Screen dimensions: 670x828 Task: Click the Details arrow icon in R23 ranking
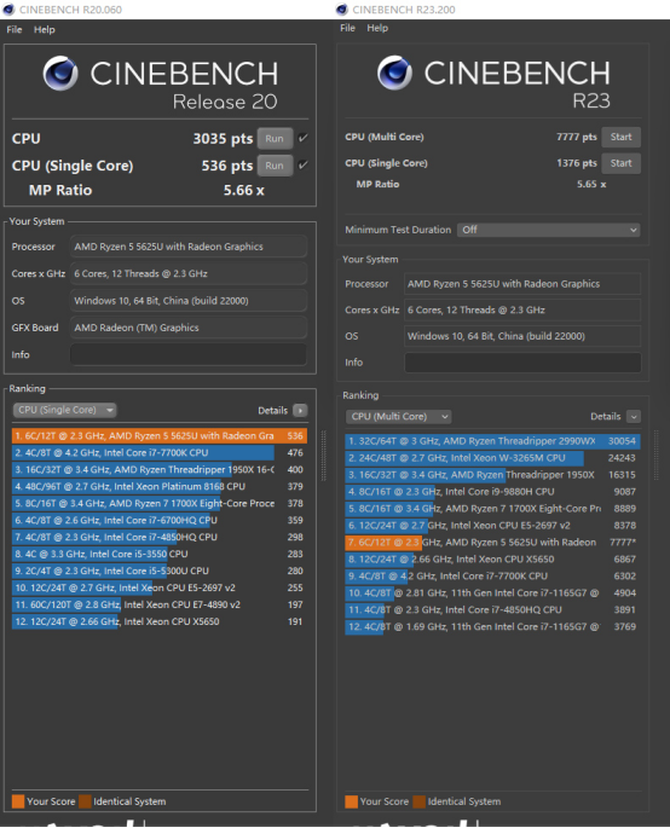pyautogui.click(x=634, y=416)
